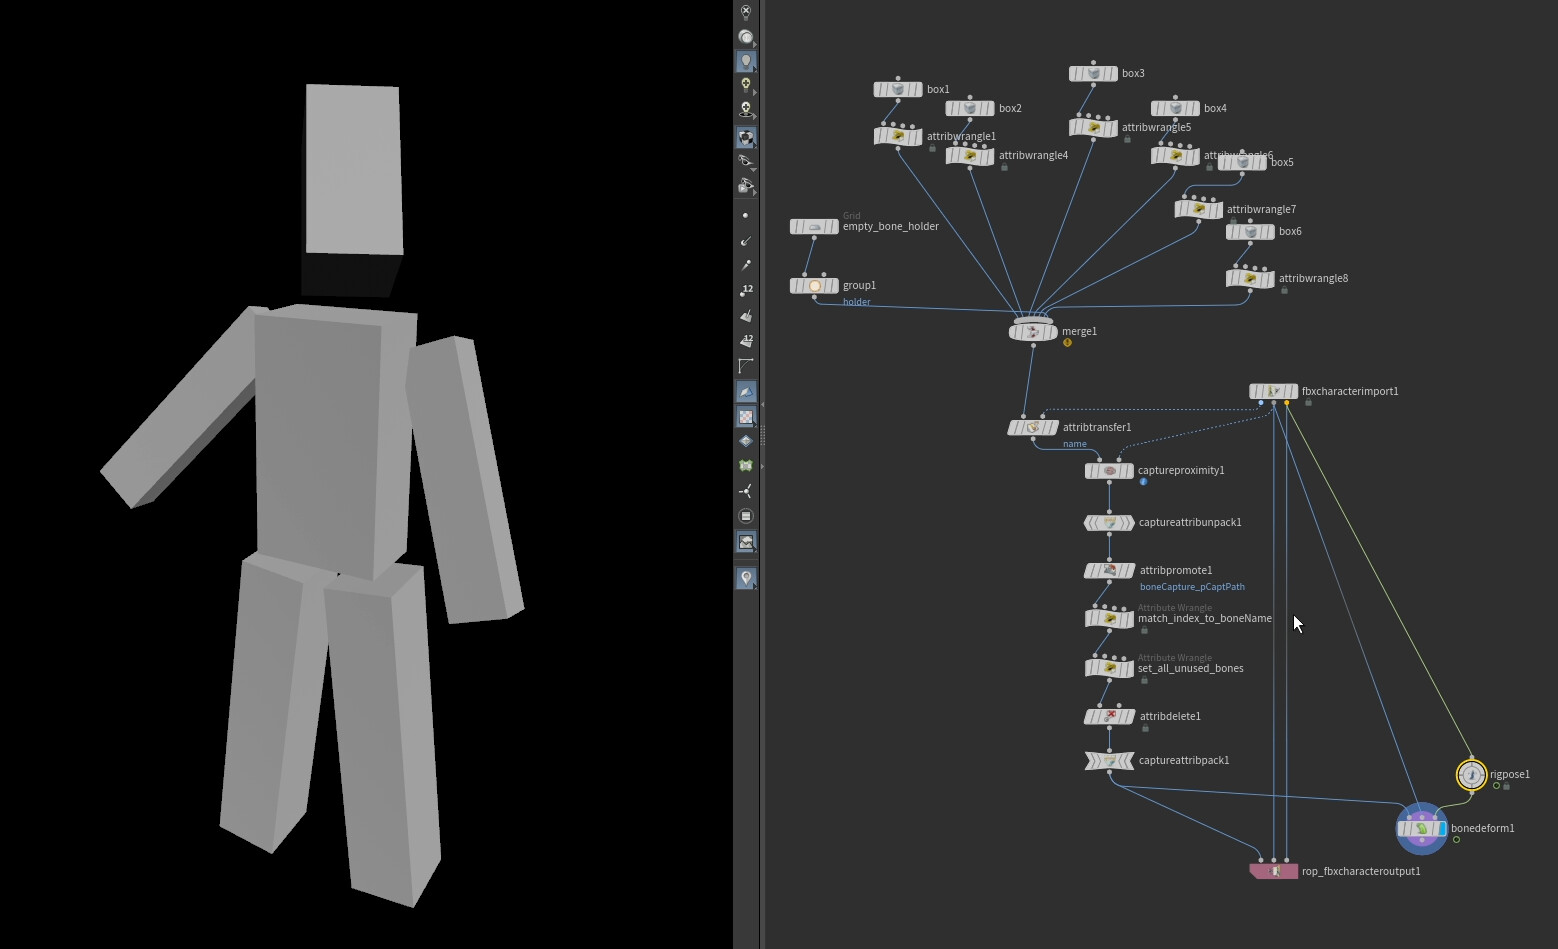Select the box6 node icon
Viewport: 1558px width, 949px height.
pos(1250,231)
